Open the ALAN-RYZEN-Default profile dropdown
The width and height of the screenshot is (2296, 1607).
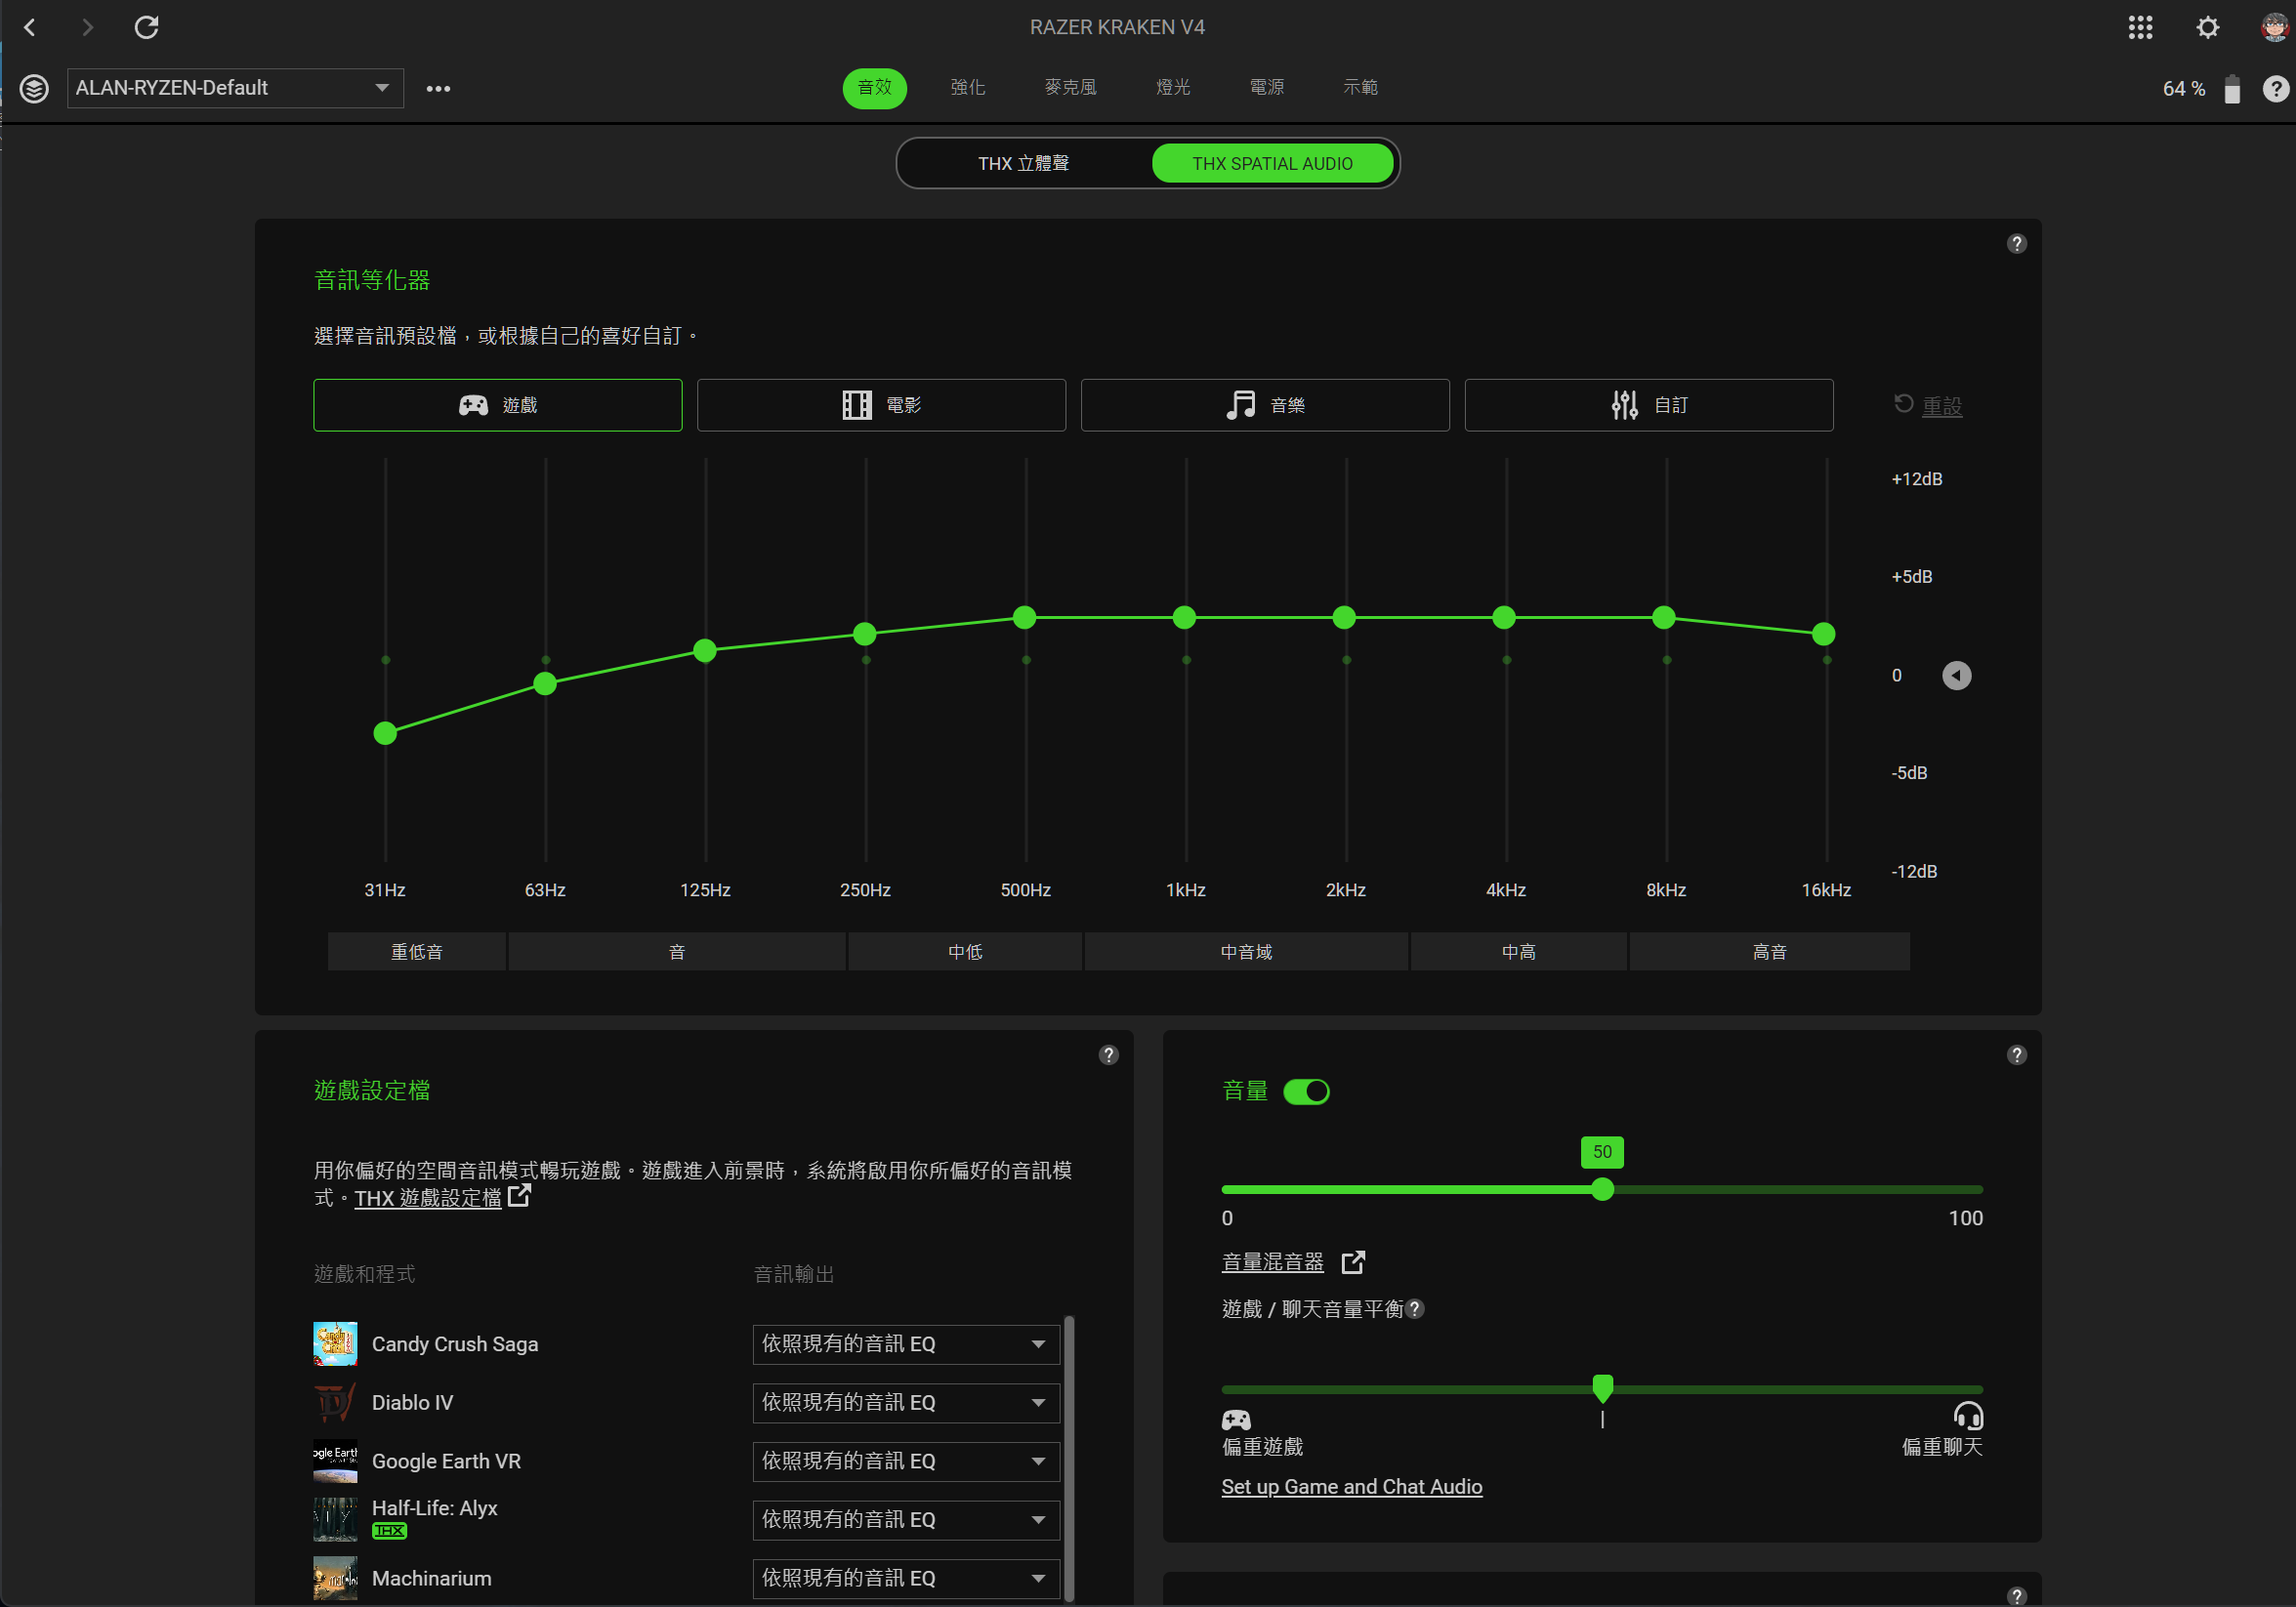point(235,88)
